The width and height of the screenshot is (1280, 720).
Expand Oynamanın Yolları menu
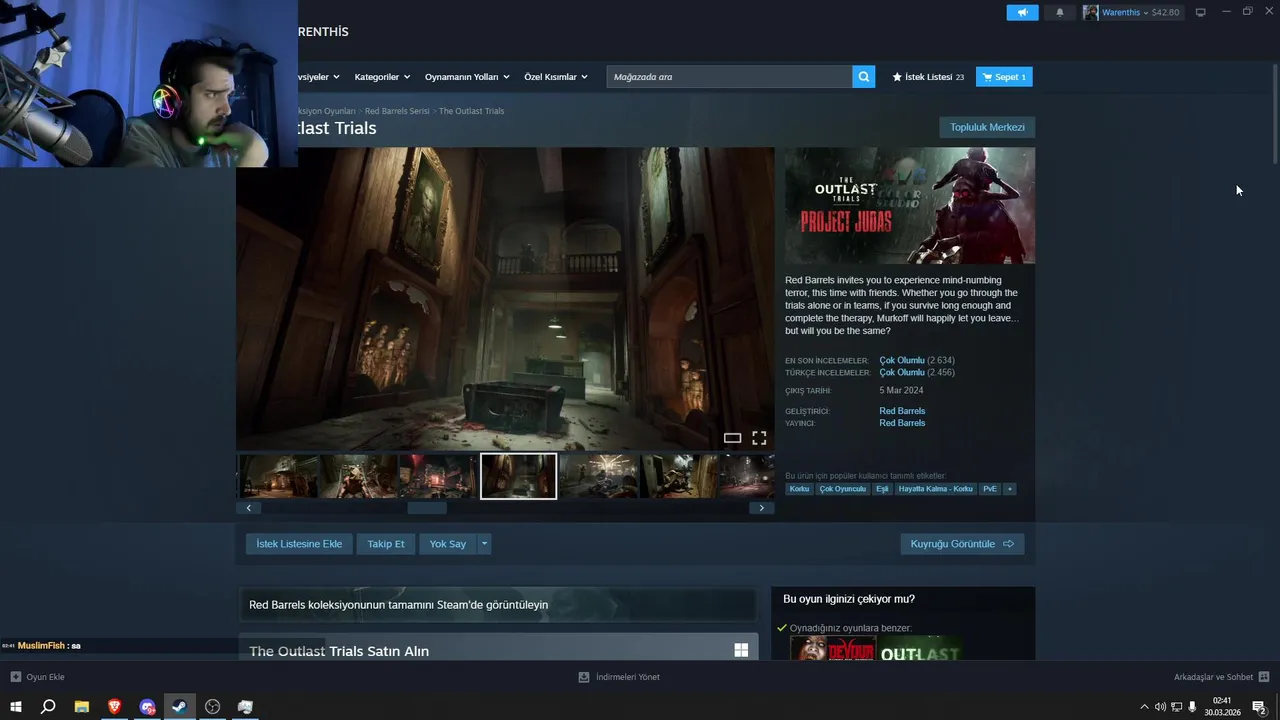(x=467, y=77)
